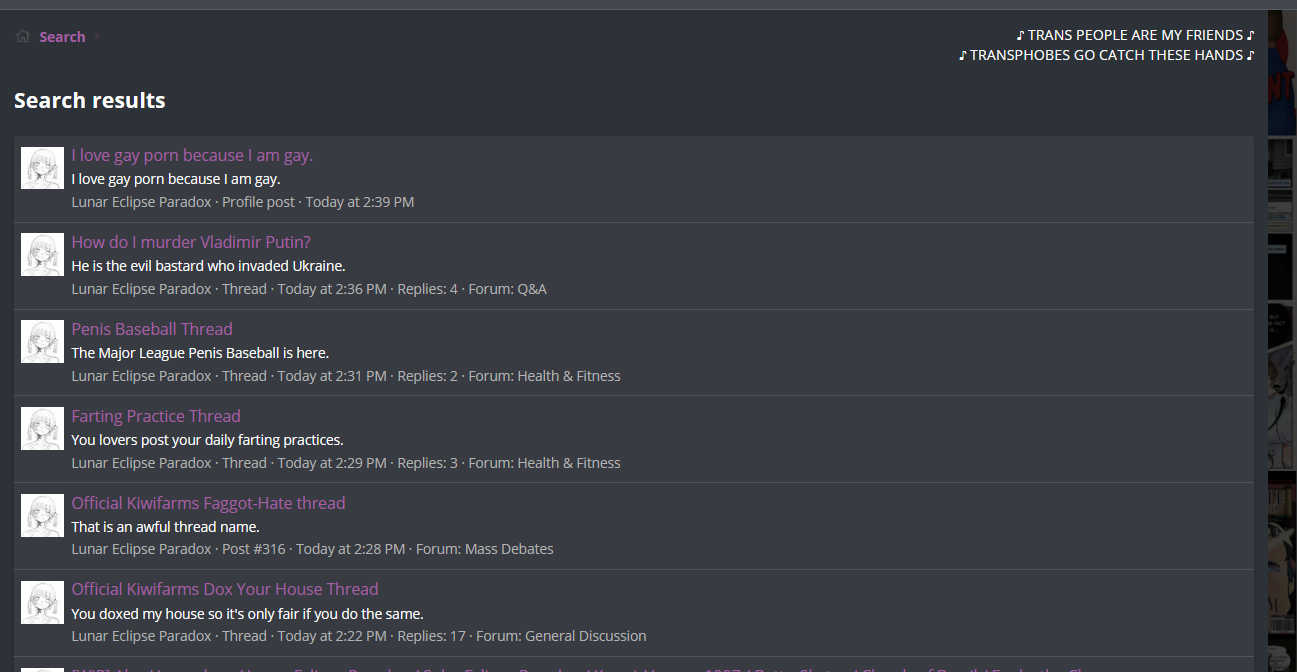The width and height of the screenshot is (1297, 672).
Task: Click the "You lovers post your daily farting practices." snippet
Action: pos(207,440)
